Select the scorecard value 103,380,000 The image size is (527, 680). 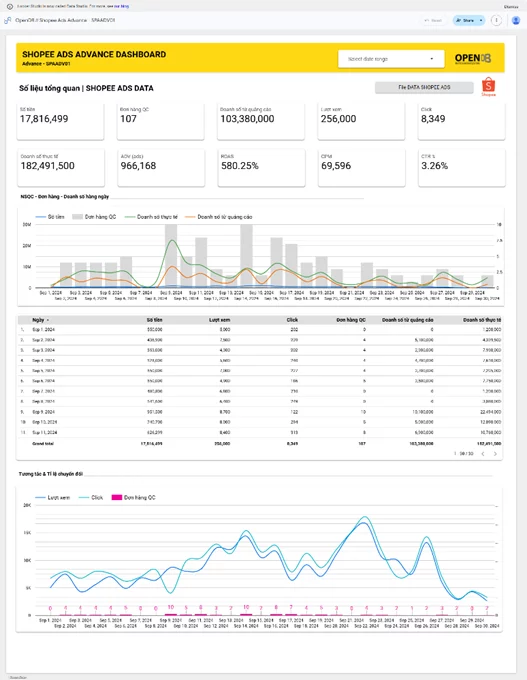(x=247, y=119)
